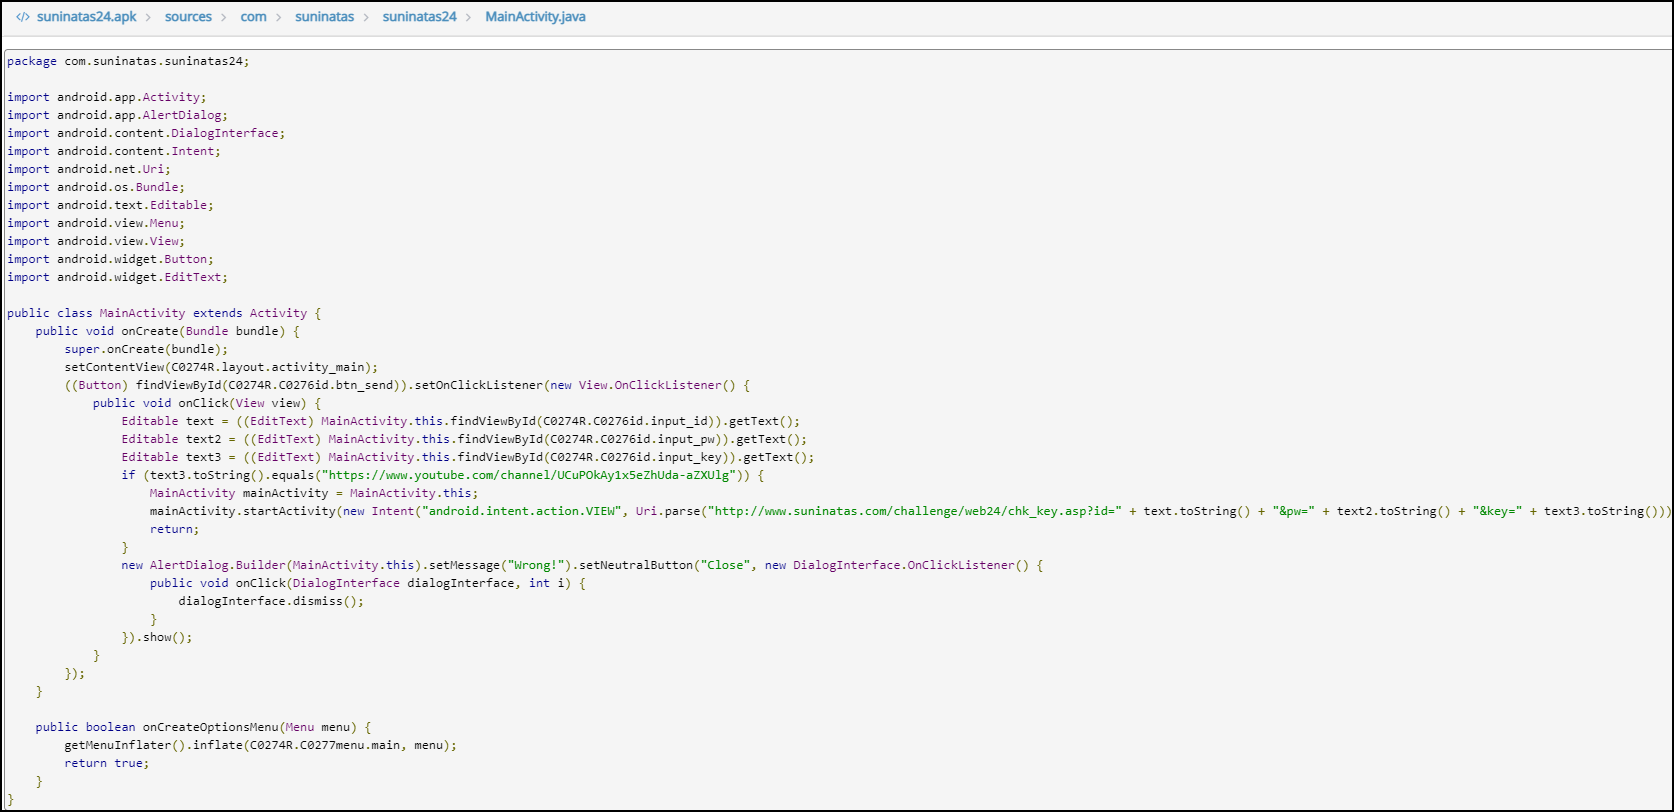
Task: Go to the com breadcrumb folder
Action: (x=253, y=17)
